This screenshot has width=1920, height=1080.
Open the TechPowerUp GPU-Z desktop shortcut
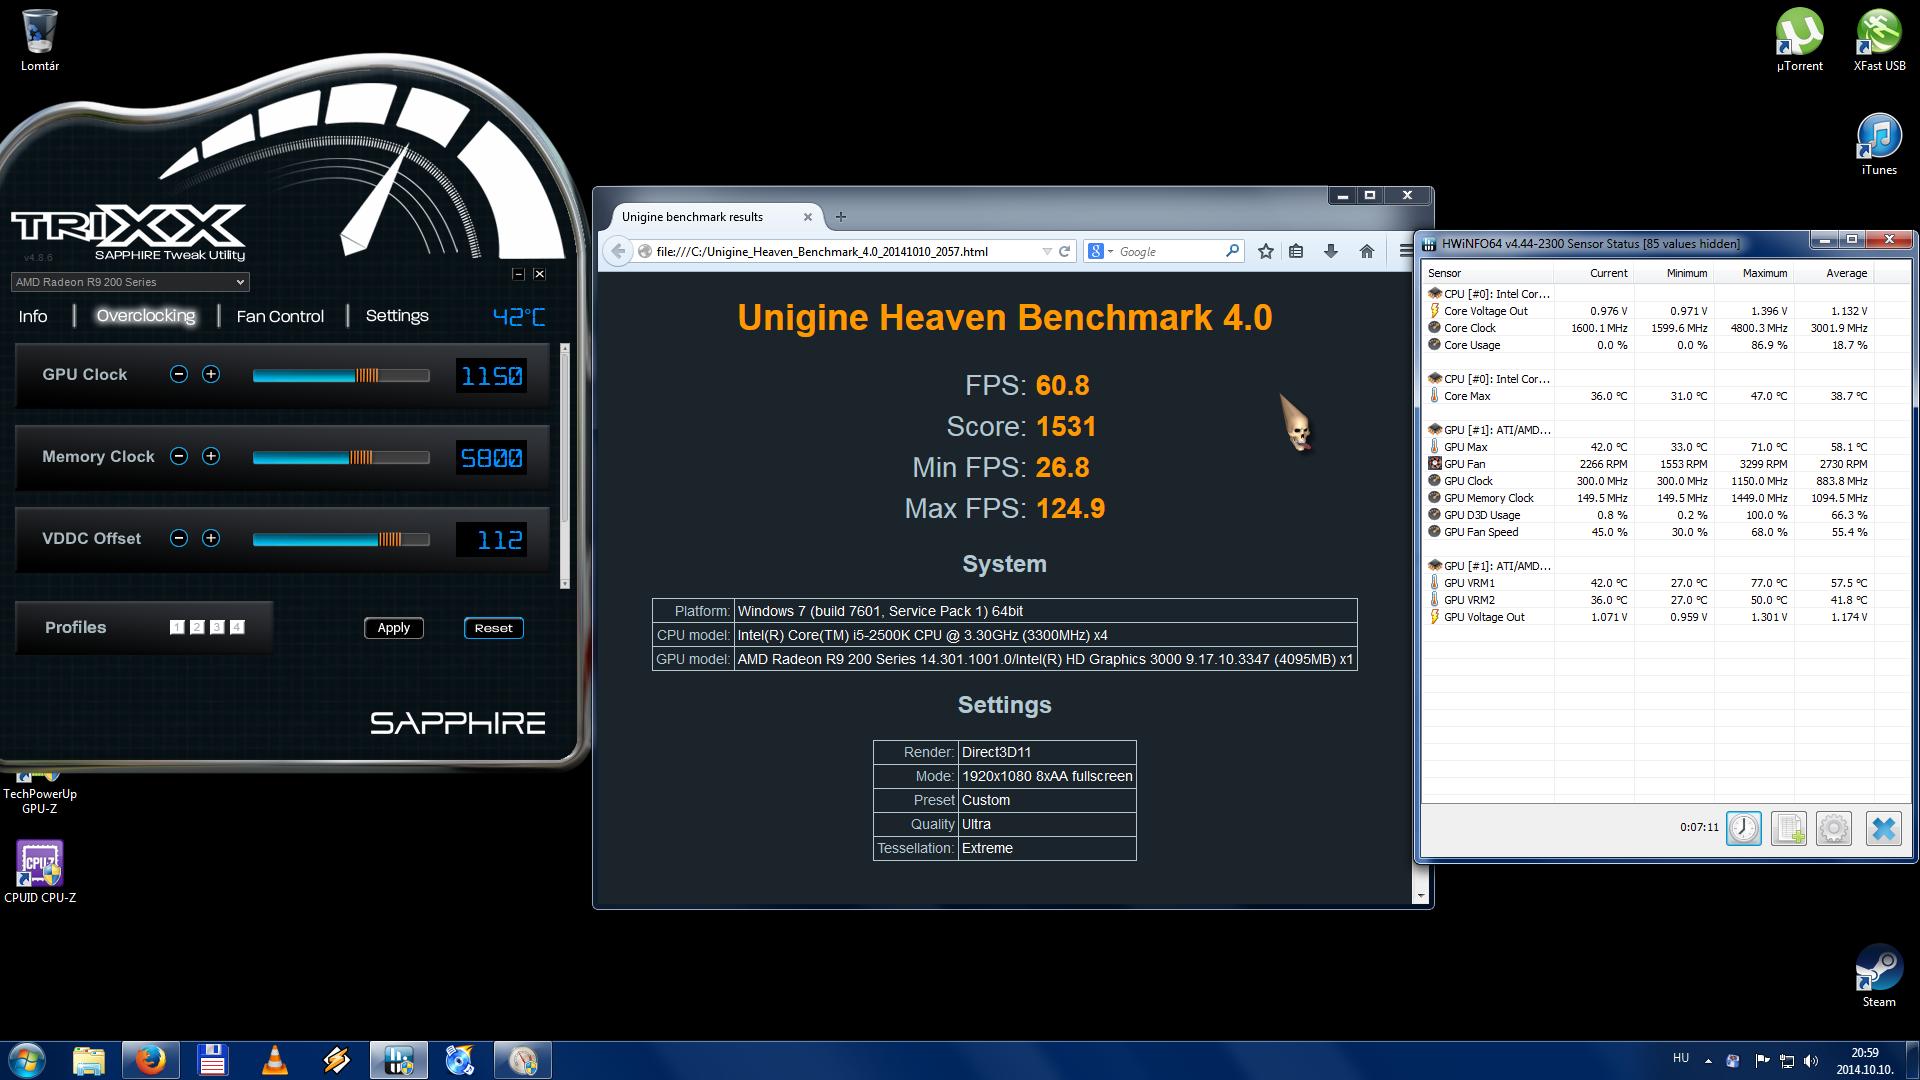pyautogui.click(x=40, y=792)
